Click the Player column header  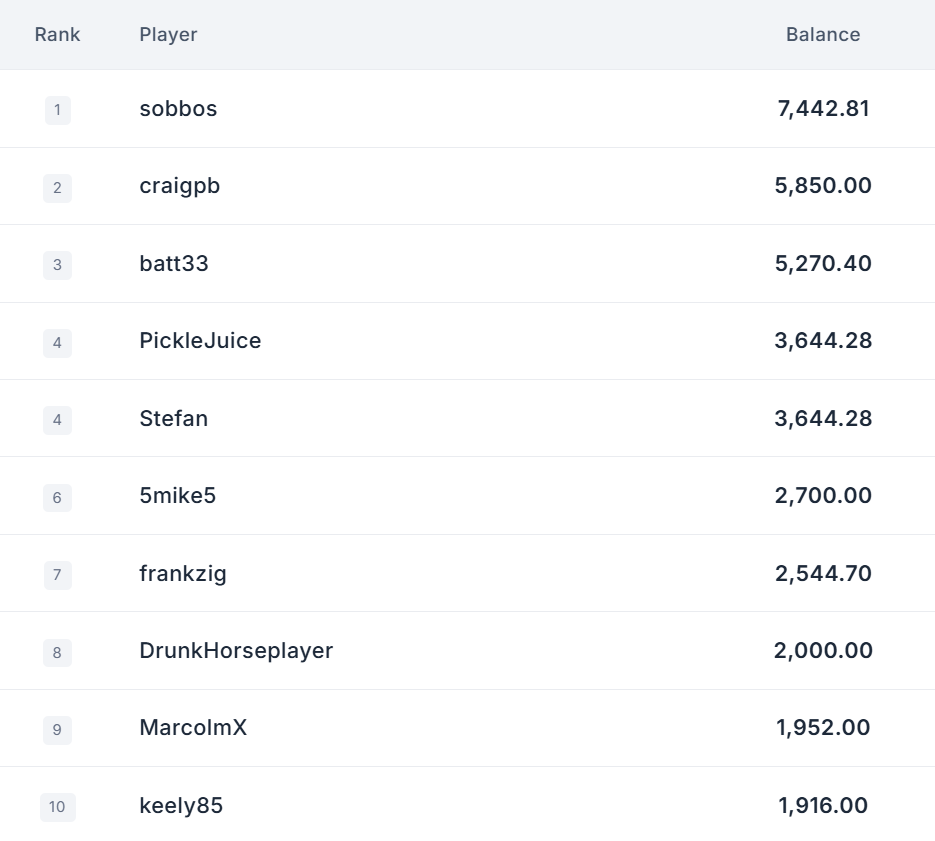168,34
